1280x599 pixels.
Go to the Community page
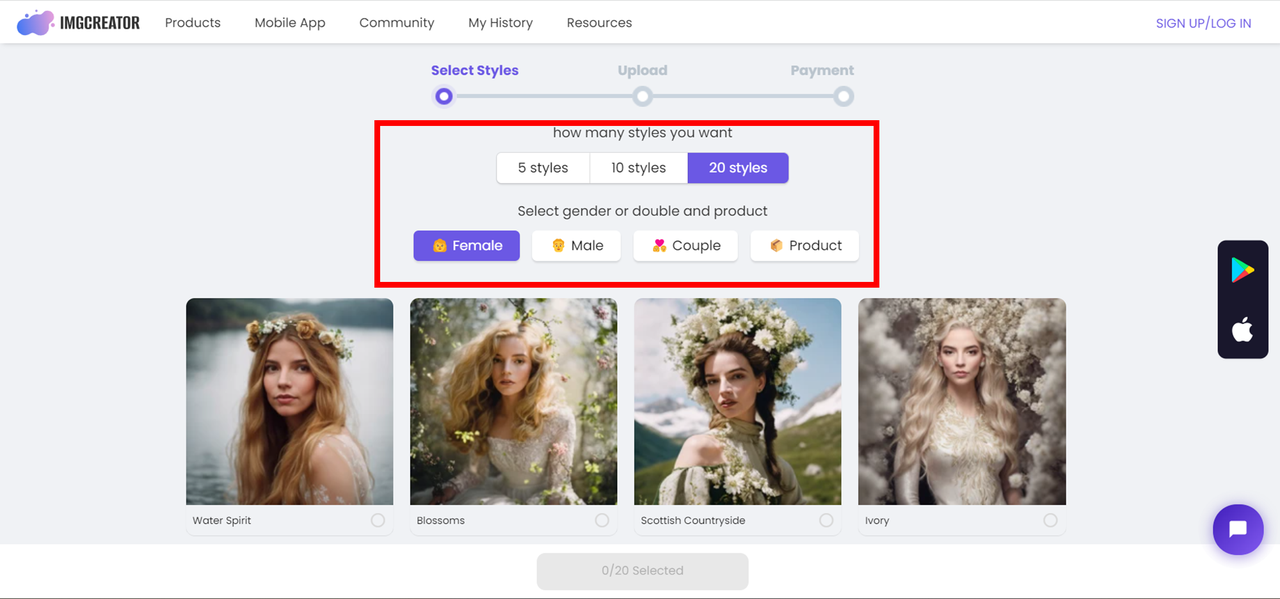point(397,22)
